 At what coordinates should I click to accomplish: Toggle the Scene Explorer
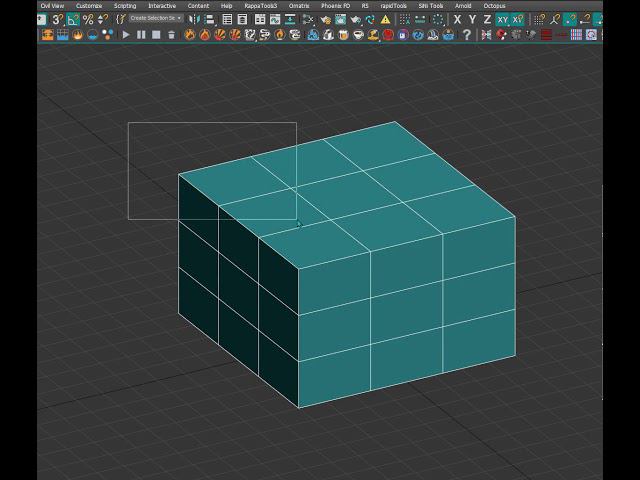coord(227,19)
